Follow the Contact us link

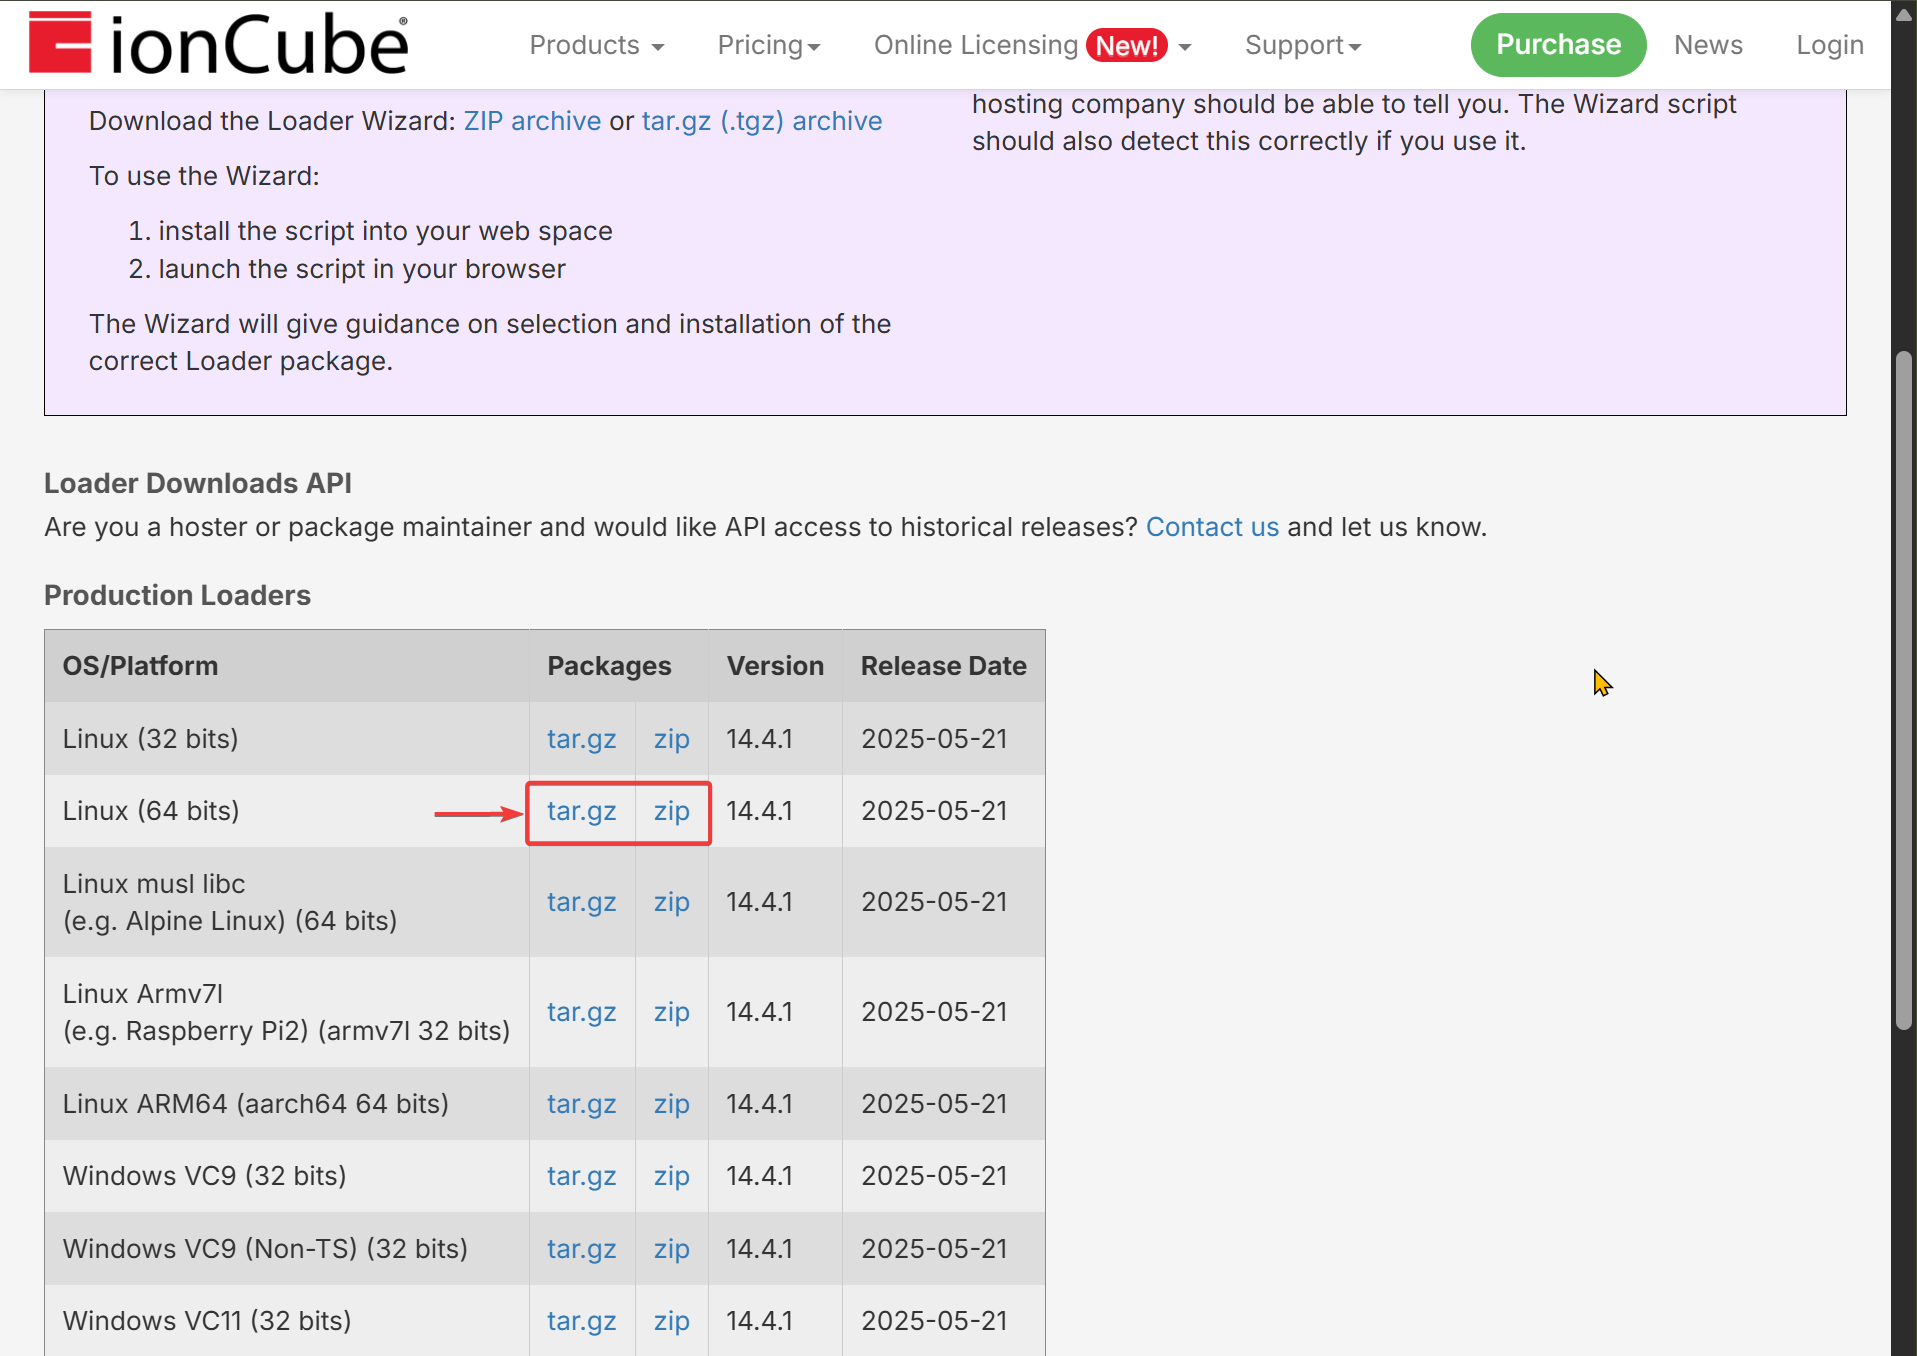1212,527
